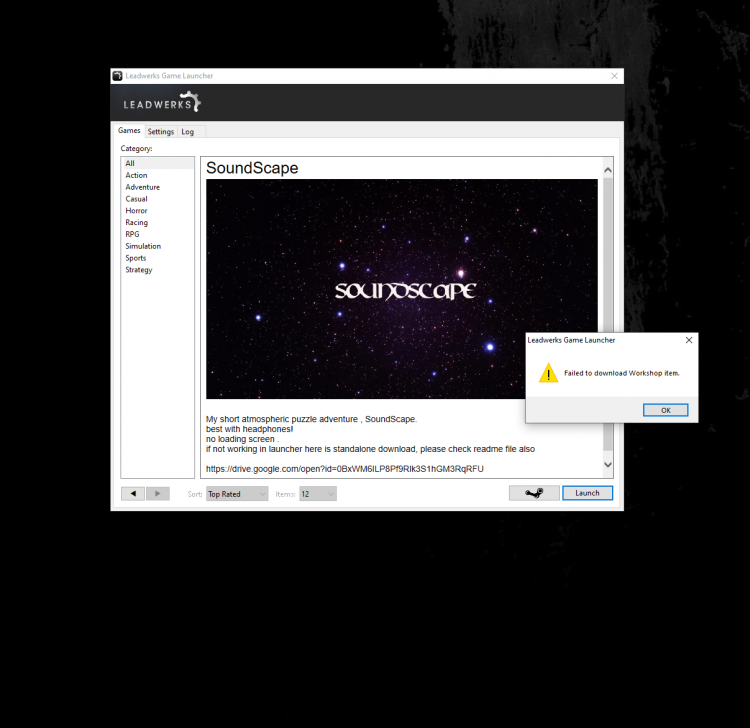Viewport: 750px width, 728px height.
Task: Click the SoundScape starfield thumbnail
Action: pyautogui.click(x=402, y=289)
